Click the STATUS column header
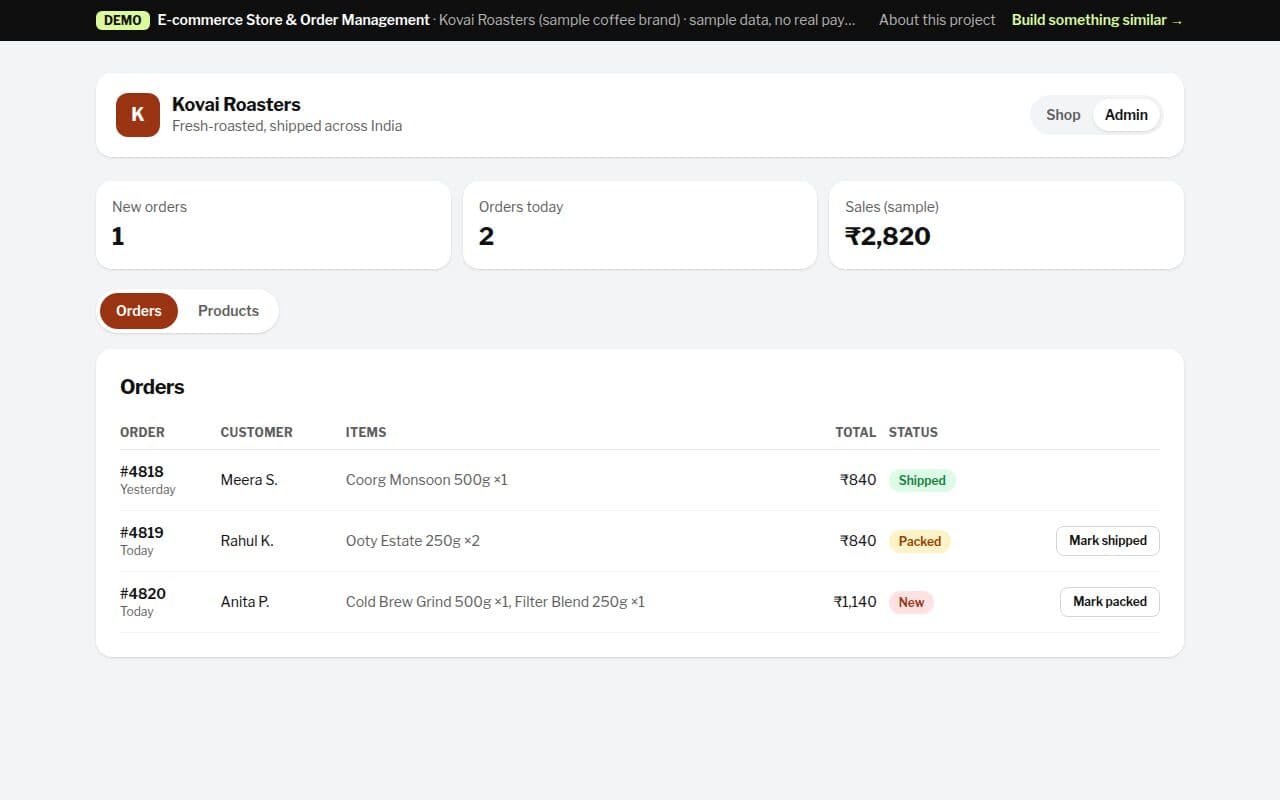This screenshot has height=800, width=1280. (913, 432)
